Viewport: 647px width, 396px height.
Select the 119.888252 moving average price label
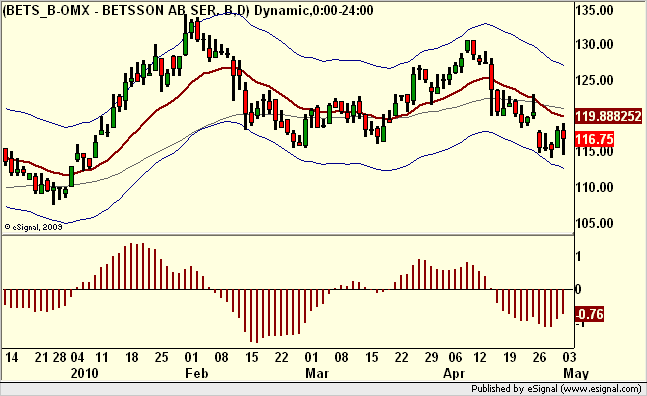click(609, 116)
